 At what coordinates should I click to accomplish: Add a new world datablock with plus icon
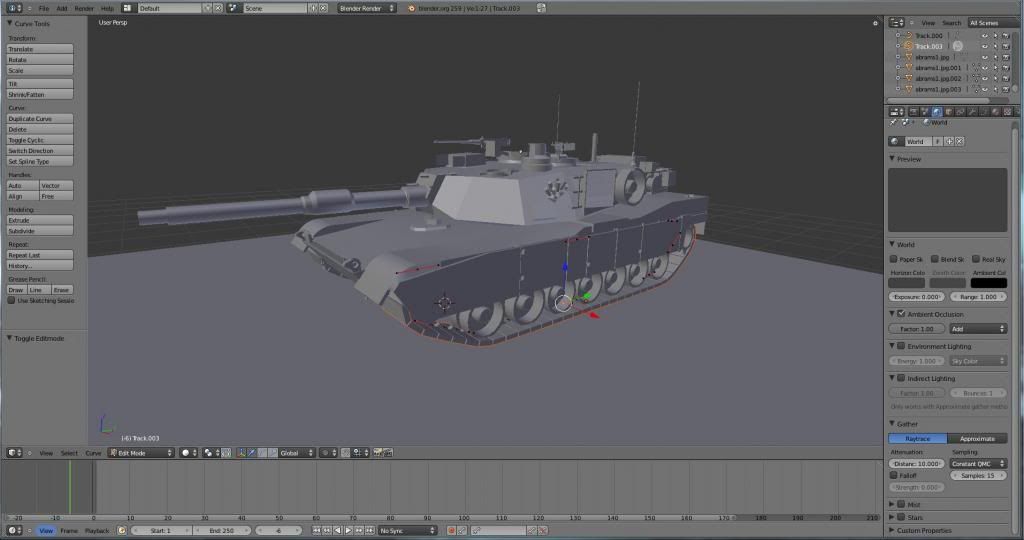coord(948,142)
